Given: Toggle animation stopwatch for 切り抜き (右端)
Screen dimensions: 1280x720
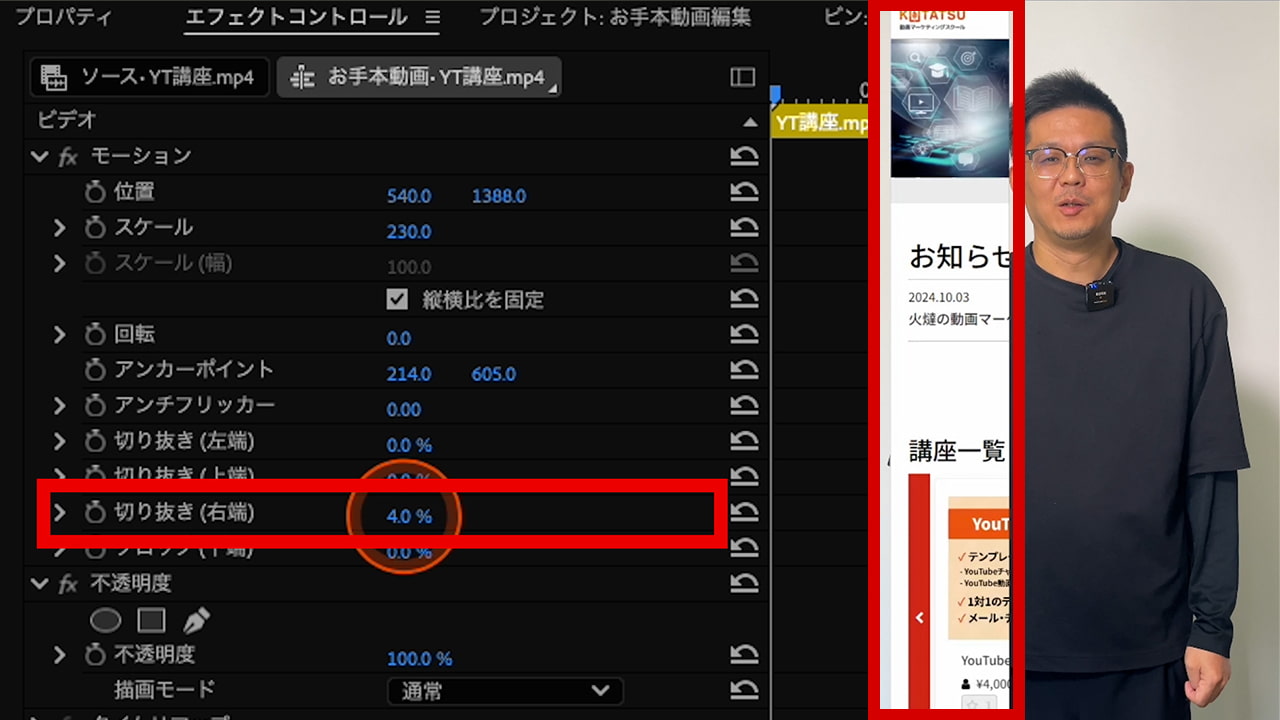Looking at the screenshot, I should pyautogui.click(x=95, y=513).
